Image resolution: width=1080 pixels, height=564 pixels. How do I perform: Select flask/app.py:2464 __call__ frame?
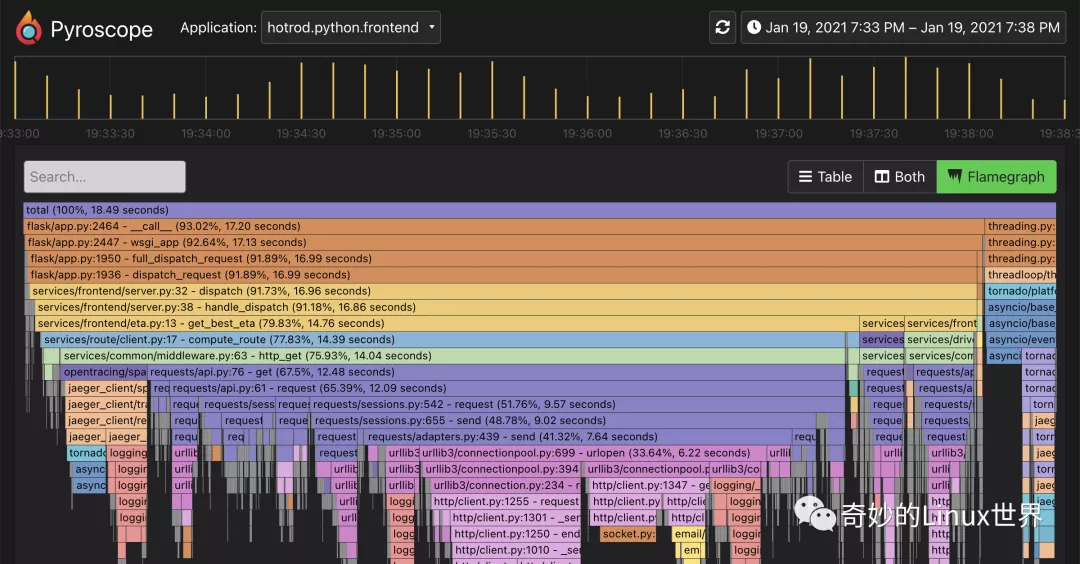coord(503,226)
